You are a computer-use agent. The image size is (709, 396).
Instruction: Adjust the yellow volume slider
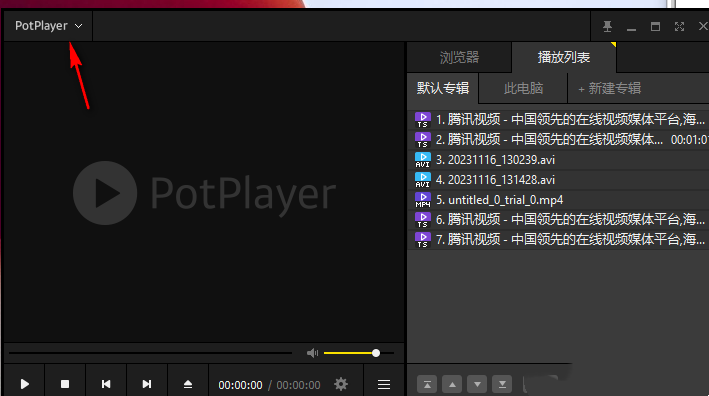(359, 353)
